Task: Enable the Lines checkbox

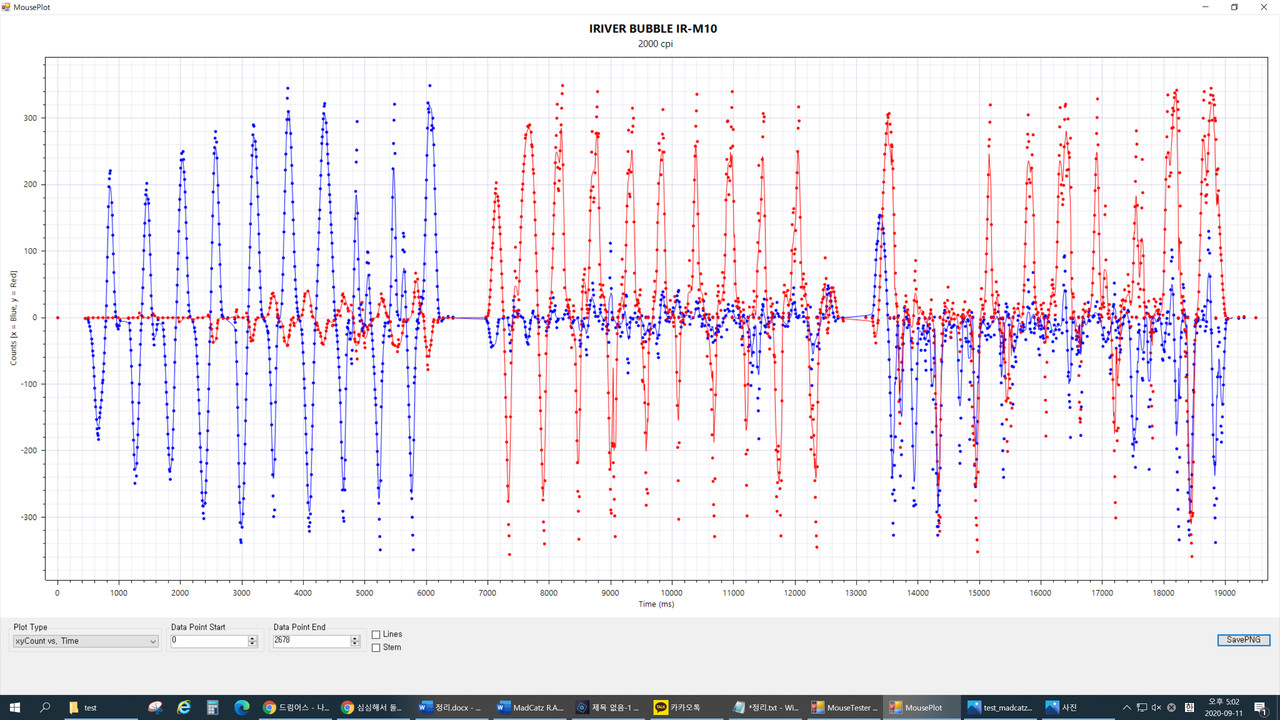Action: click(376, 635)
